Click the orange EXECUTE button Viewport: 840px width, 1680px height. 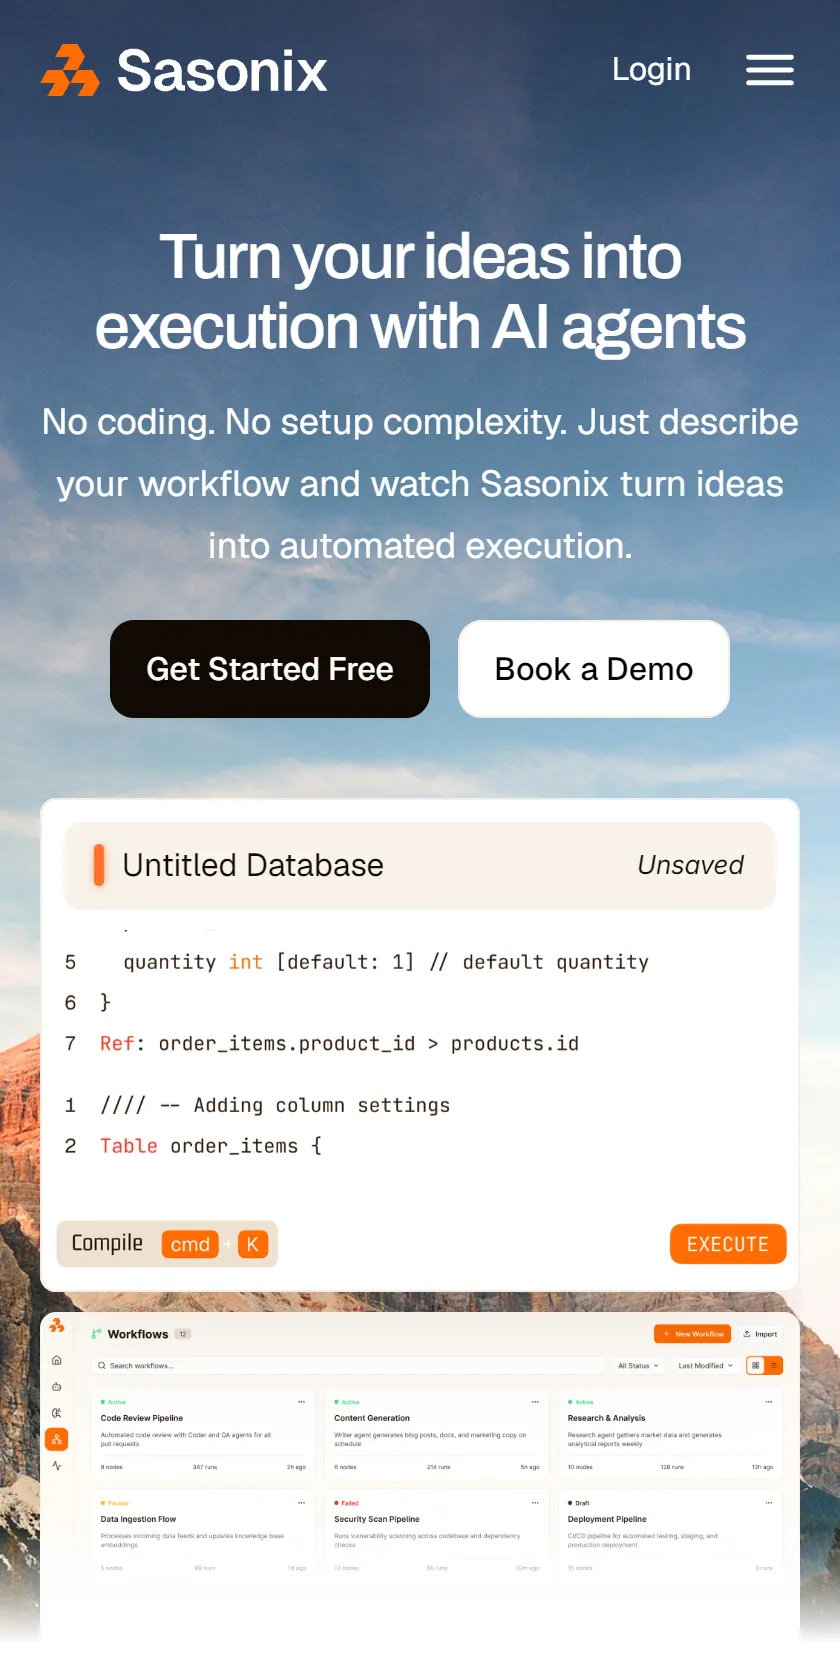click(728, 1244)
